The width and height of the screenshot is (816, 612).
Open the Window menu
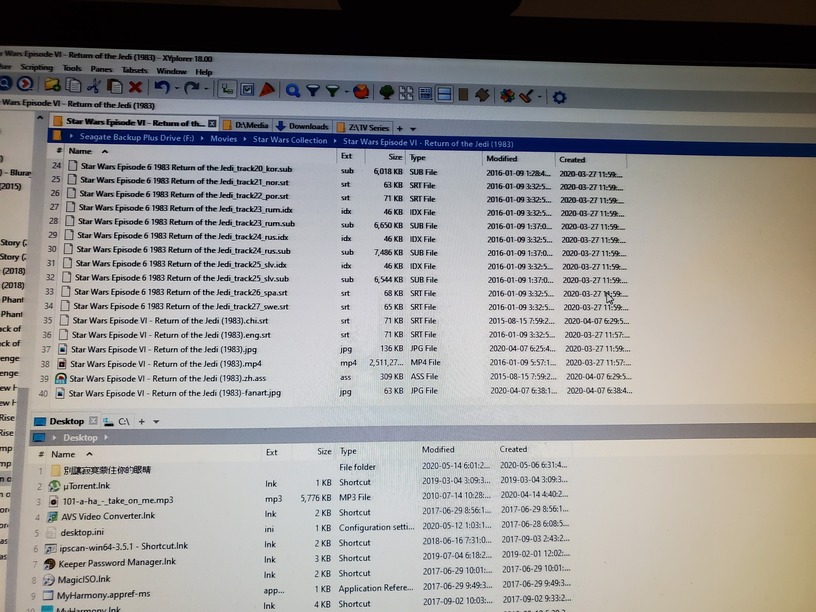171,71
